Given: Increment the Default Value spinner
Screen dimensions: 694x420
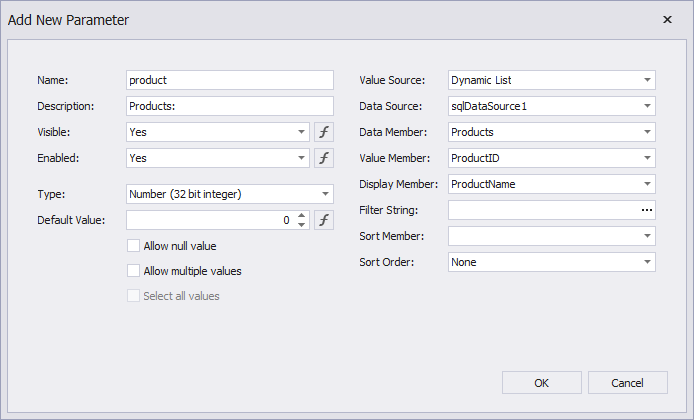Looking at the screenshot, I should coord(302,216).
